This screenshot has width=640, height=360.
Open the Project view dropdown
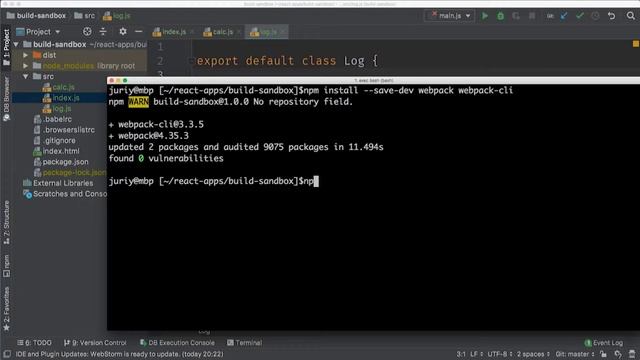[38, 31]
